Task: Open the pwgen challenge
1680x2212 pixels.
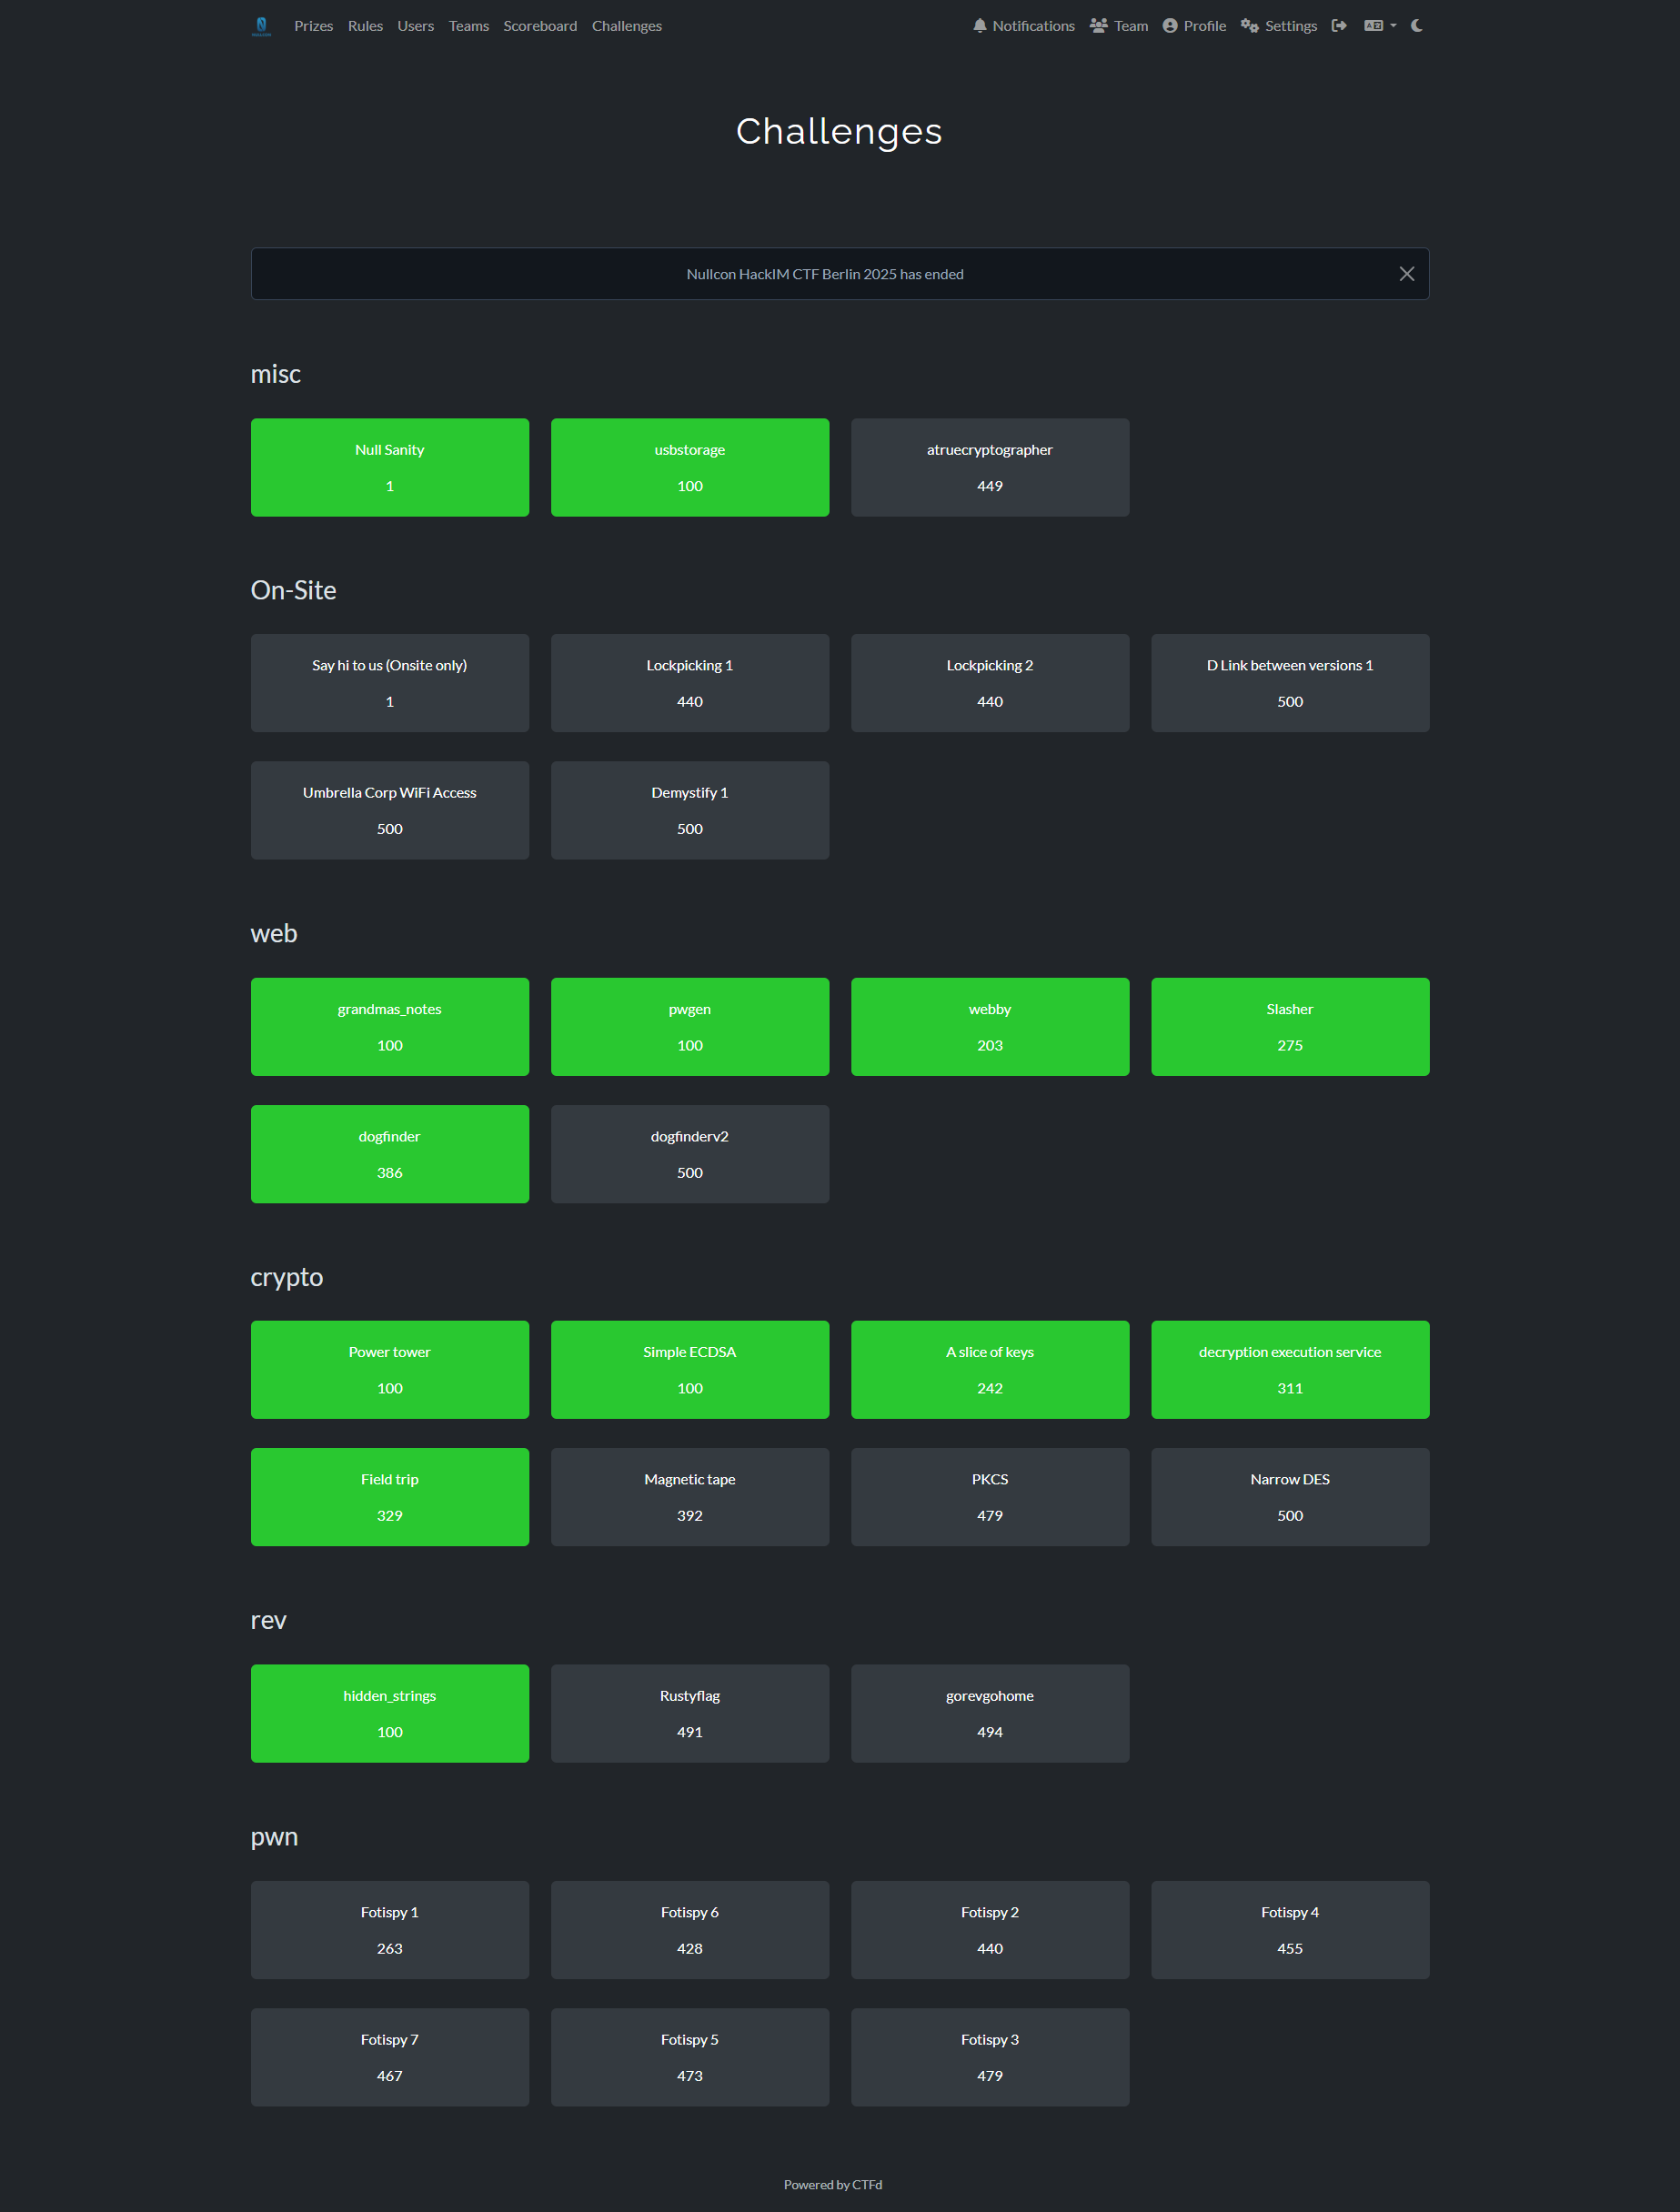Action: click(690, 1027)
